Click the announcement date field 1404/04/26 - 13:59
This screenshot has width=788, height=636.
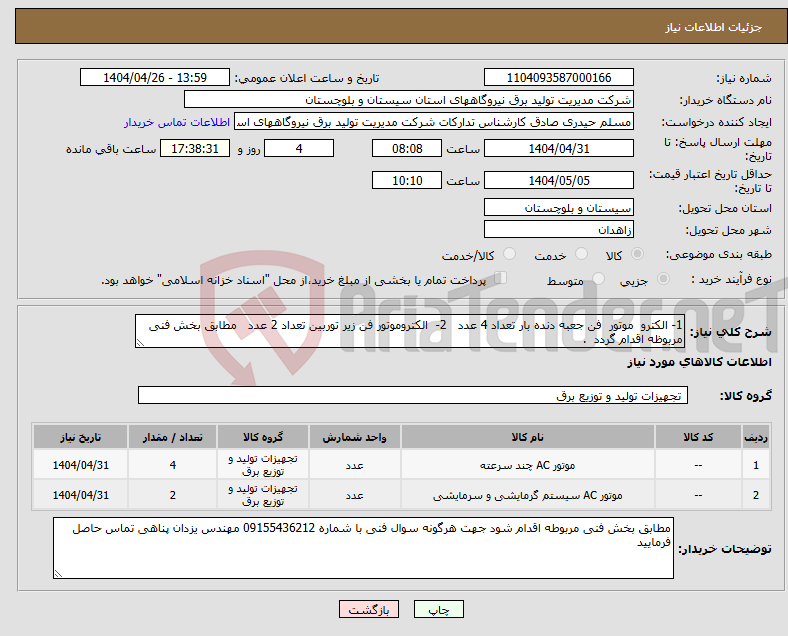tap(154, 77)
